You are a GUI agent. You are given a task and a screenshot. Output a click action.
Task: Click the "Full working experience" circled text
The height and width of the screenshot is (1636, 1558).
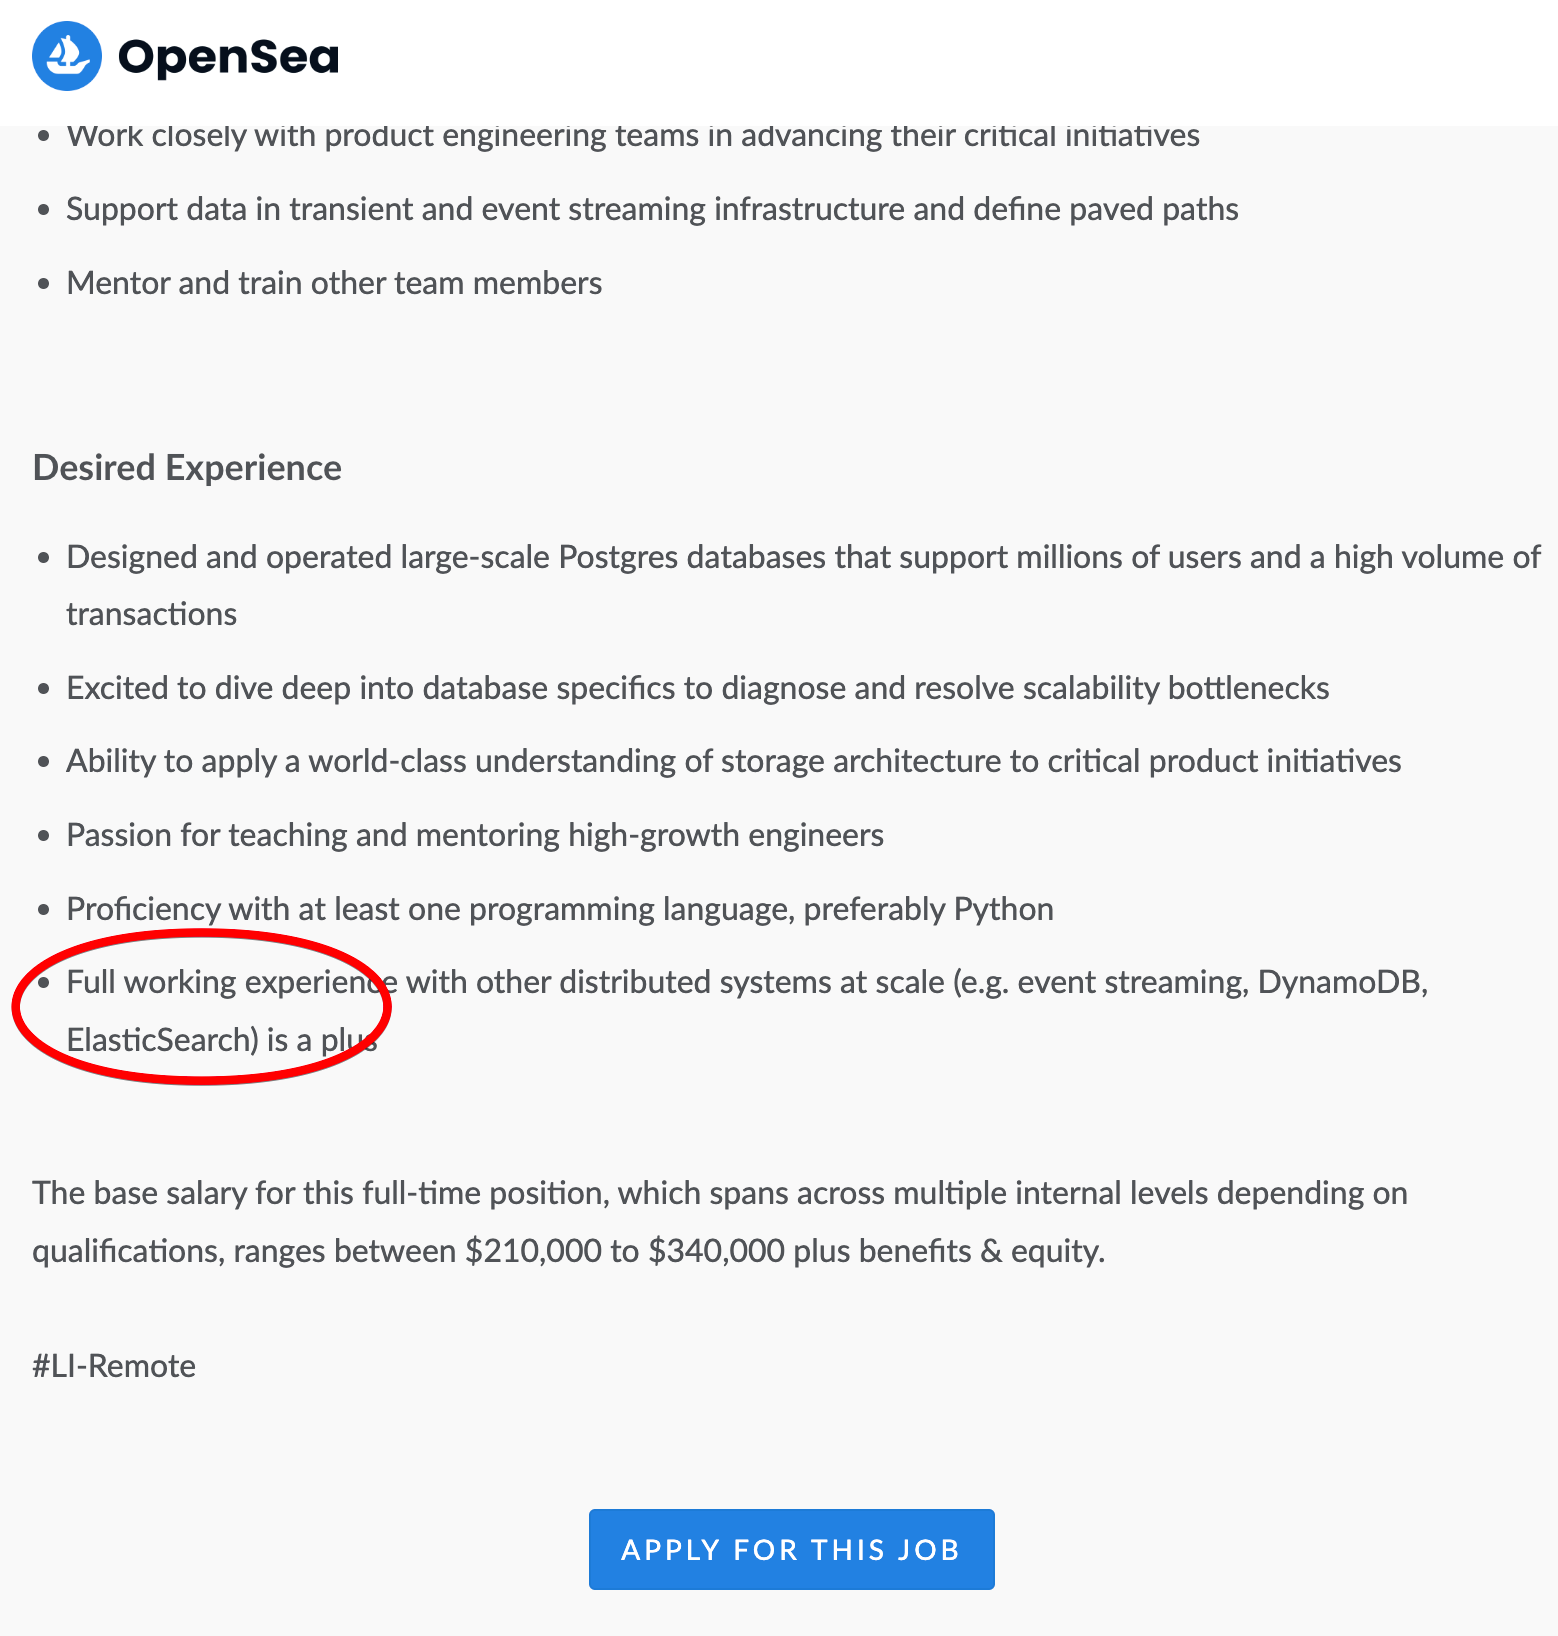click(x=230, y=983)
